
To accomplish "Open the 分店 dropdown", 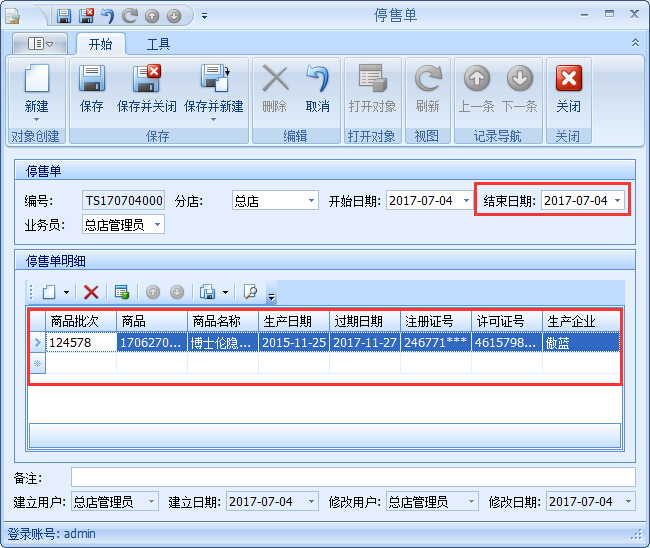I will point(311,201).
